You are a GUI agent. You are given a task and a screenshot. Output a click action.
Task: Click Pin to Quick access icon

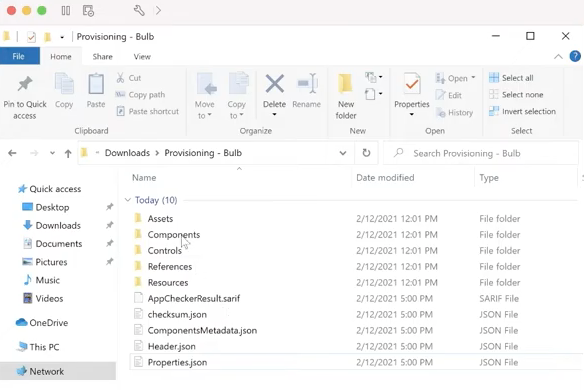click(x=25, y=84)
